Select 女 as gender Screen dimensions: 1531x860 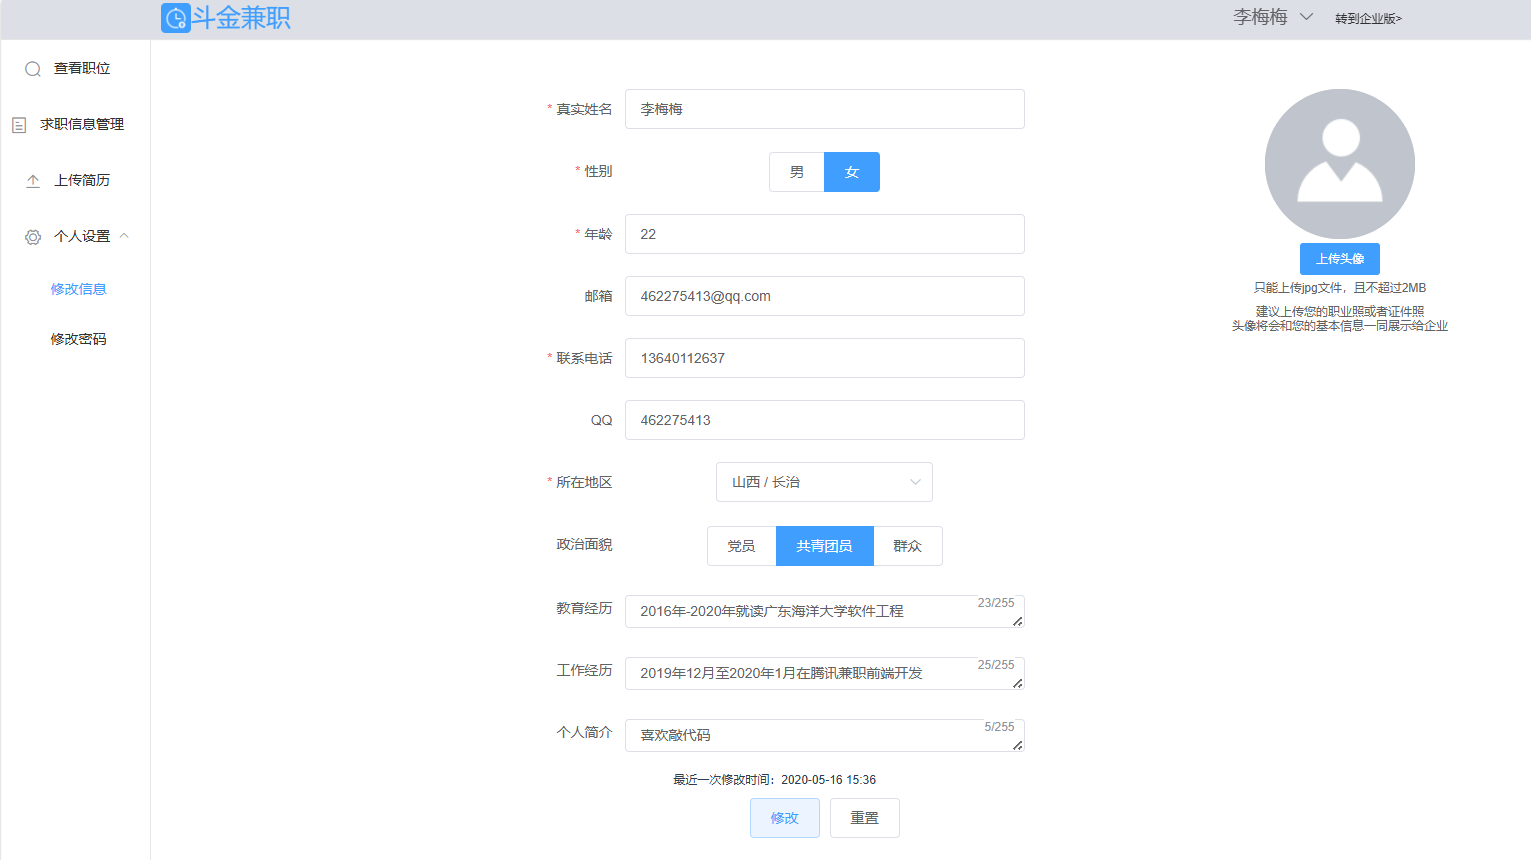coord(852,172)
